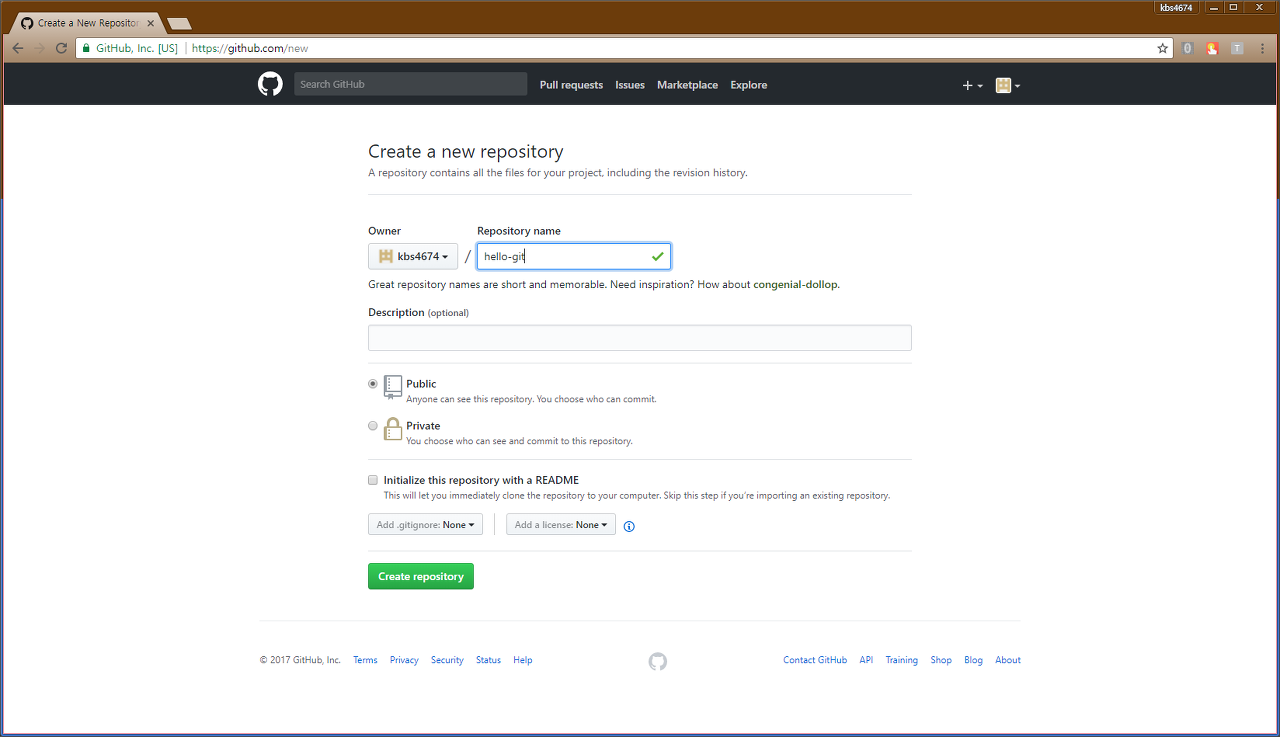Open the Blog footer link

973,660
